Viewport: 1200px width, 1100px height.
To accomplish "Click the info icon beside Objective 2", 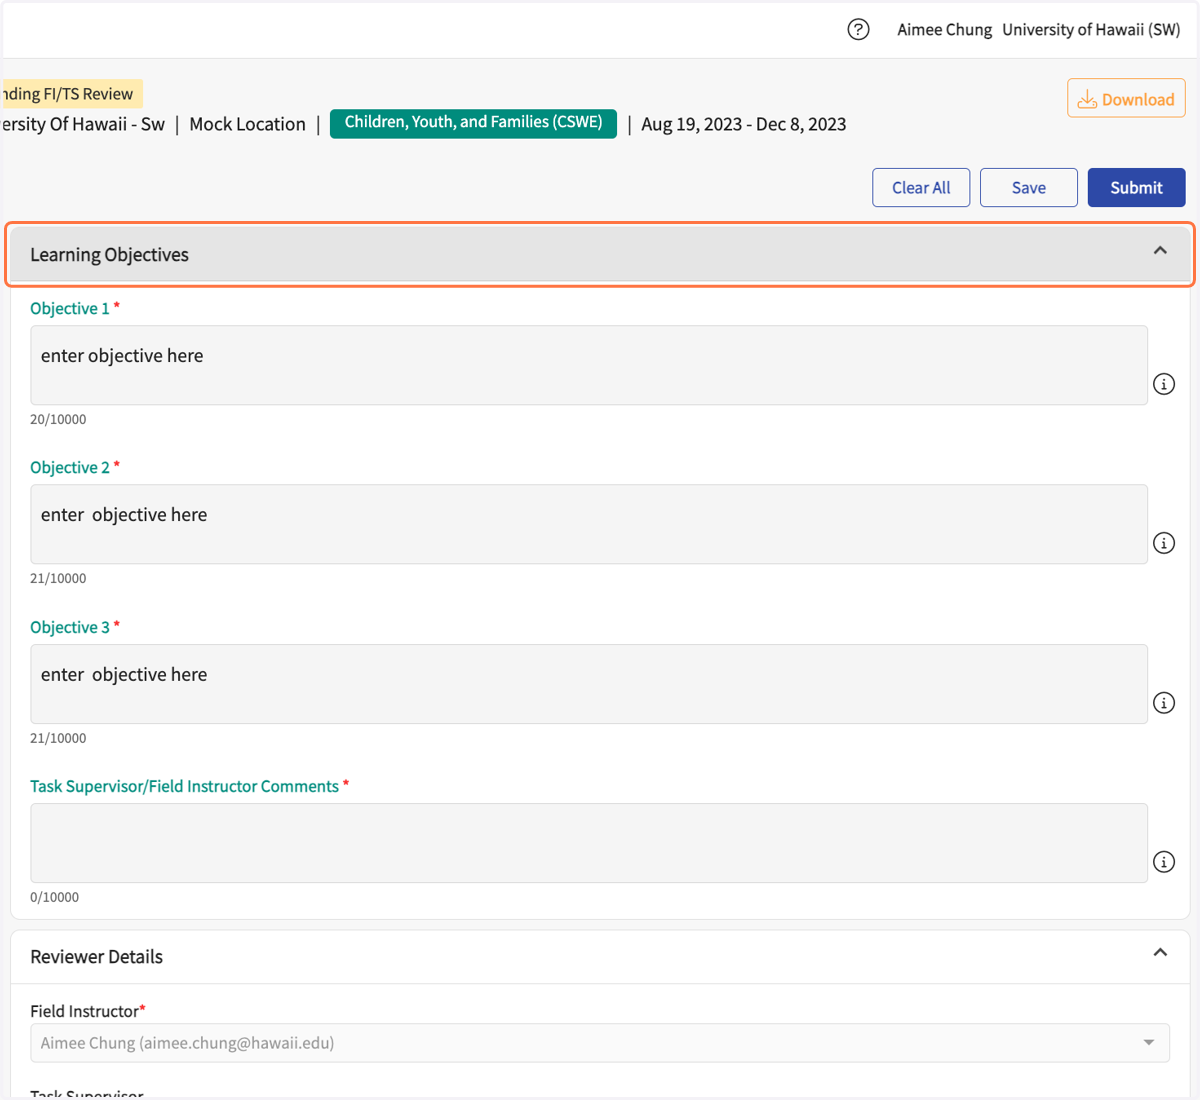I will coord(1164,543).
